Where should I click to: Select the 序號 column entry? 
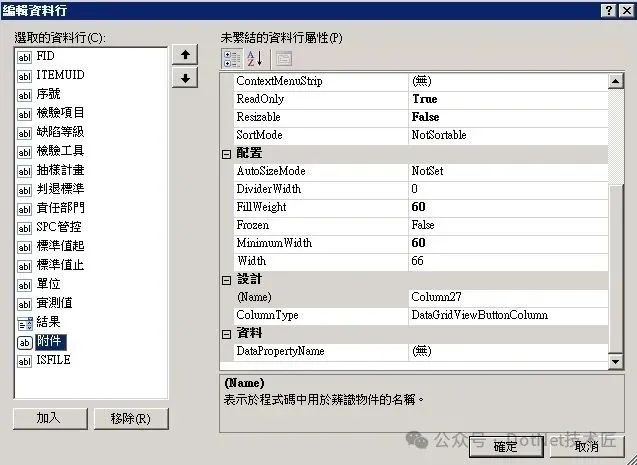pyautogui.click(x=48, y=94)
